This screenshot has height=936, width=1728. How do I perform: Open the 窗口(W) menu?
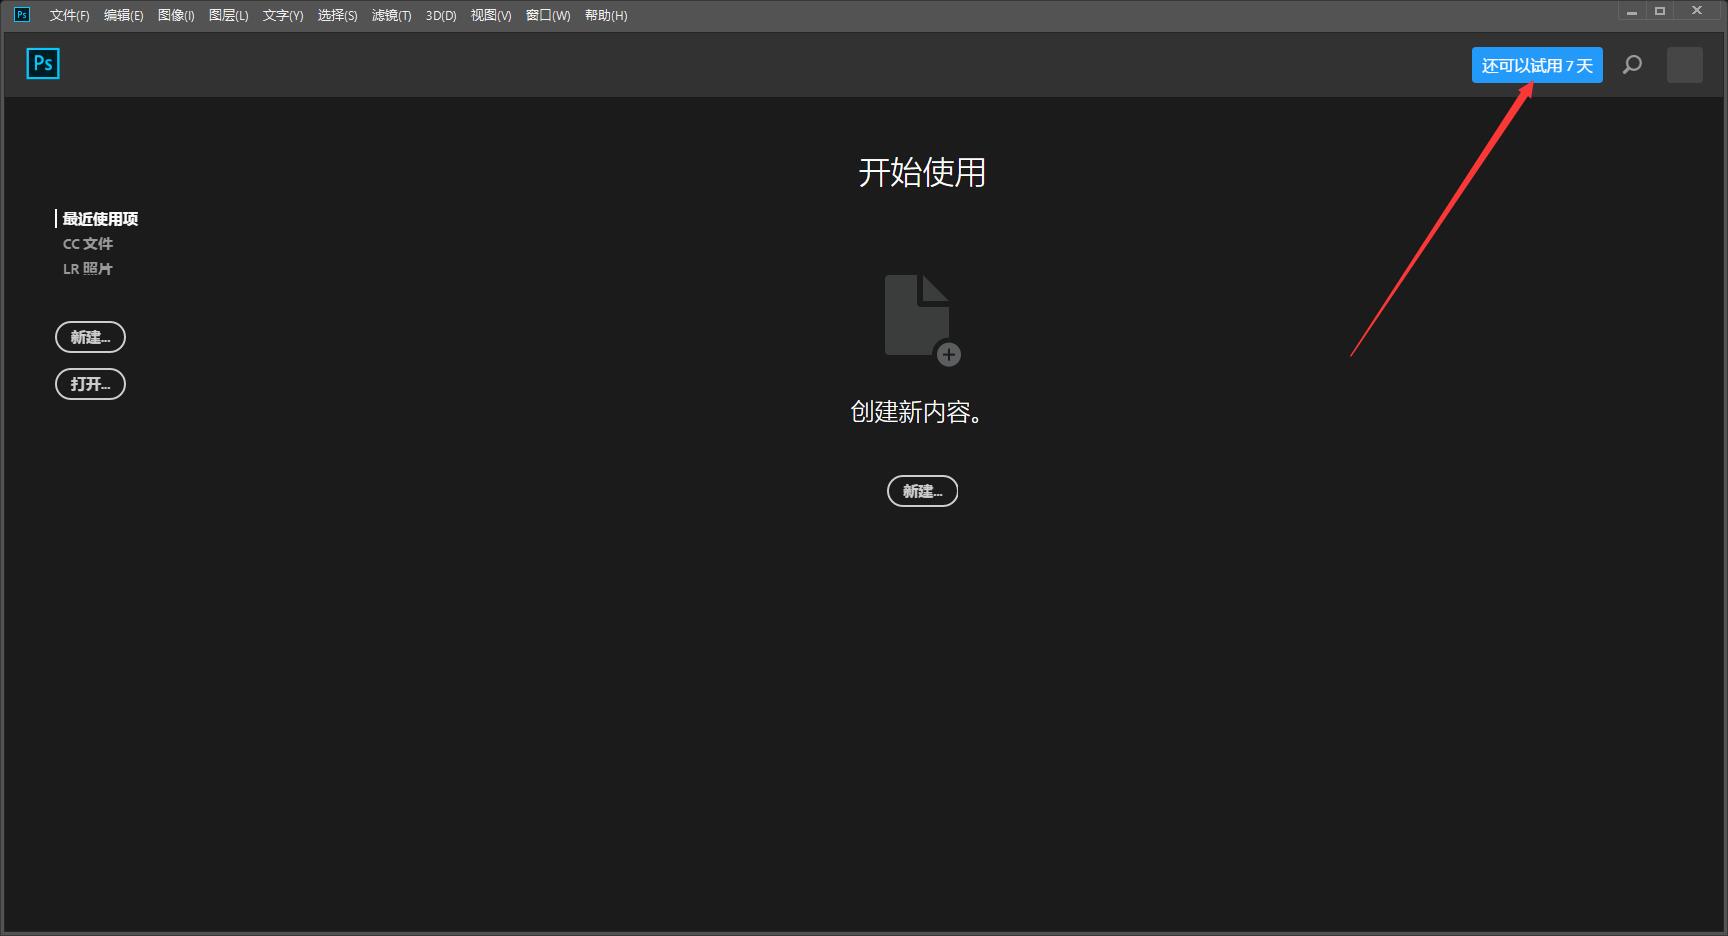tap(547, 15)
